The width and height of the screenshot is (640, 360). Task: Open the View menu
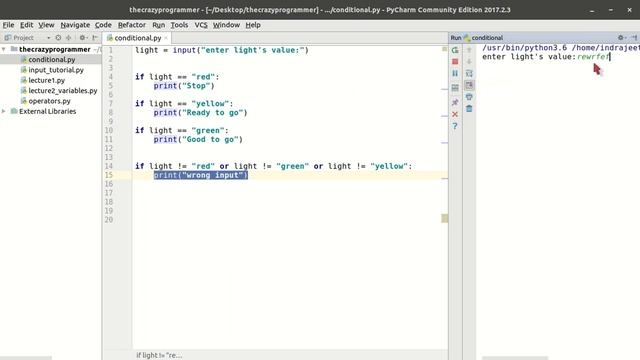[x=46, y=25]
